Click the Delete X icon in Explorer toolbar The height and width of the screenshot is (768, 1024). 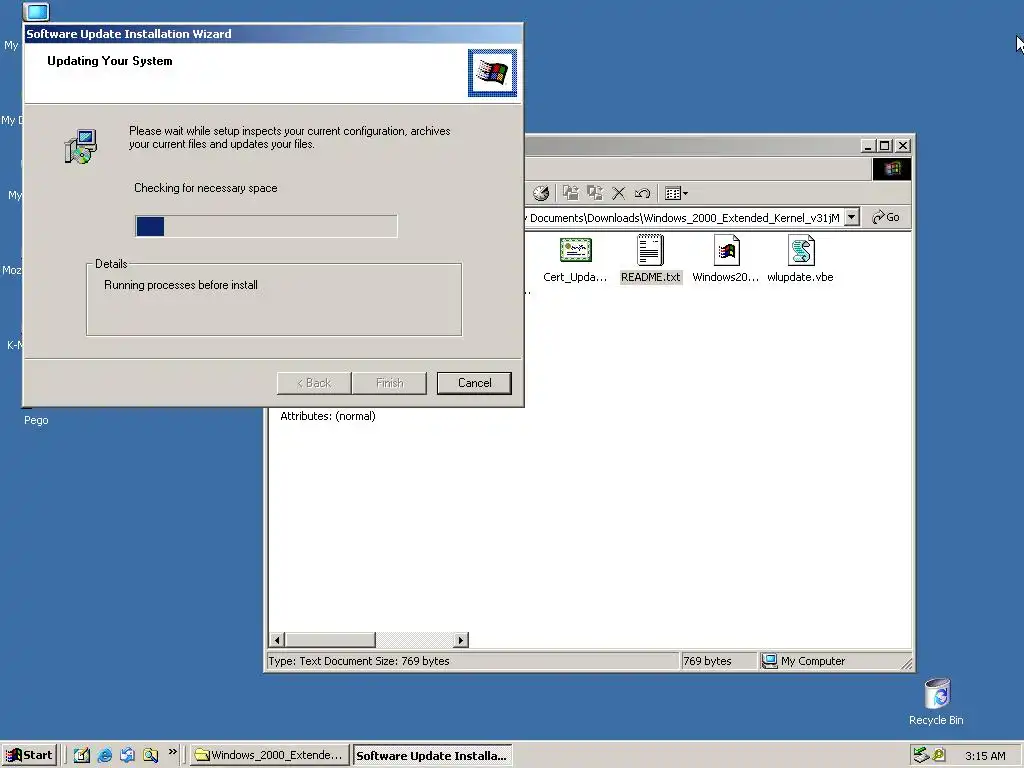click(x=618, y=193)
